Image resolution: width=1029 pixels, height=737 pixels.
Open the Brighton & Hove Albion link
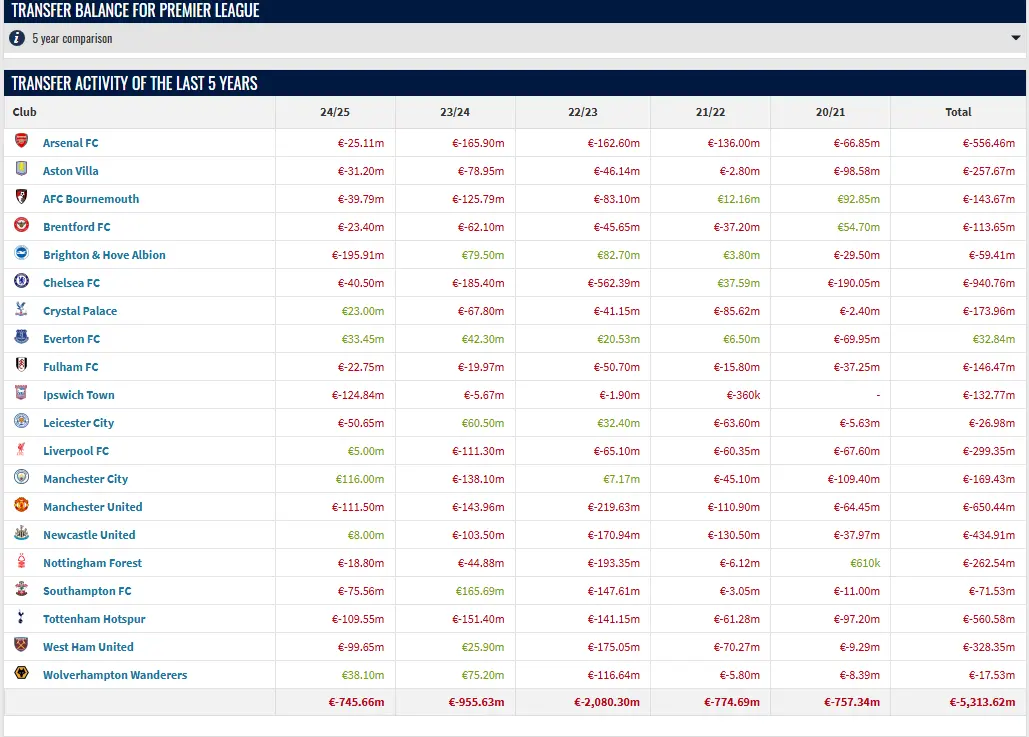point(104,255)
